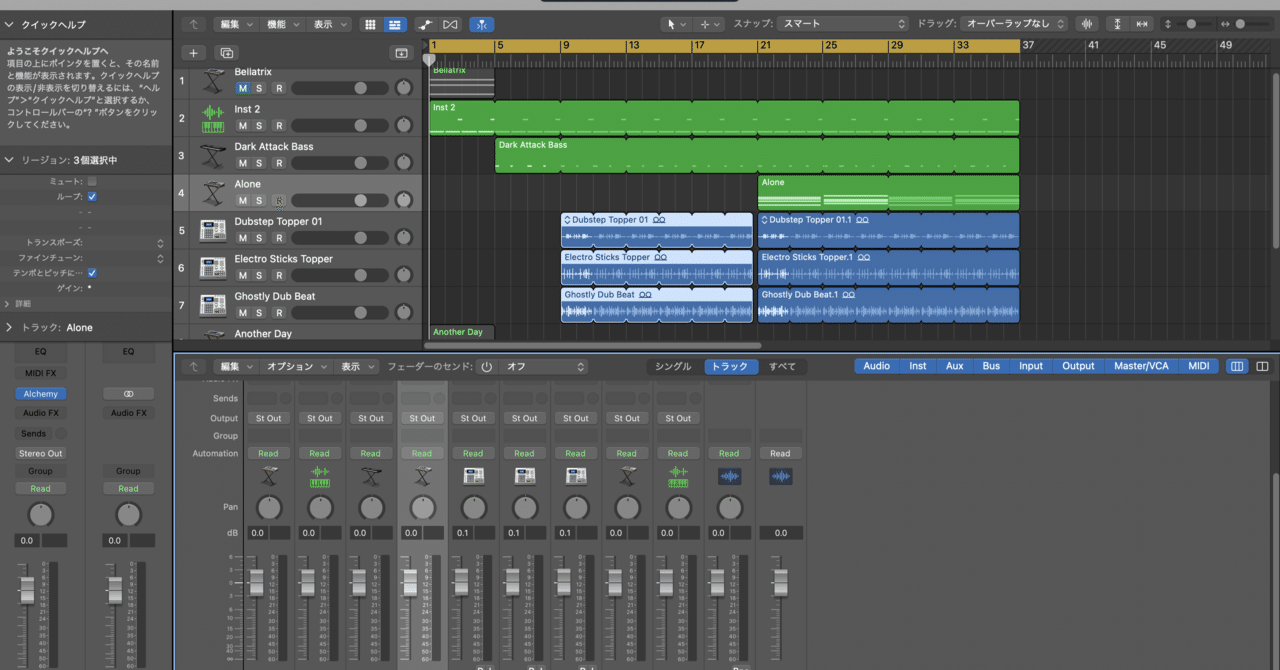Collapse the リージョン: 3個選択中 inspector section

(8, 158)
